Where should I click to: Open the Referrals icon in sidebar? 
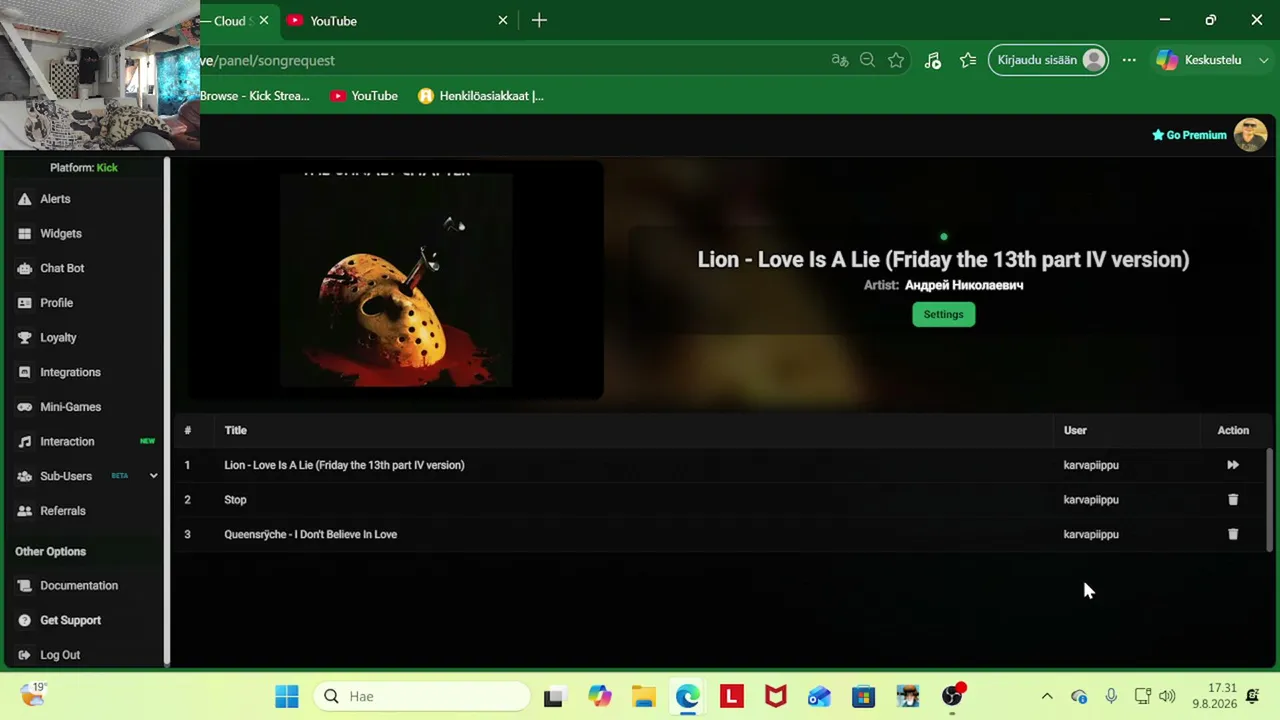24,511
